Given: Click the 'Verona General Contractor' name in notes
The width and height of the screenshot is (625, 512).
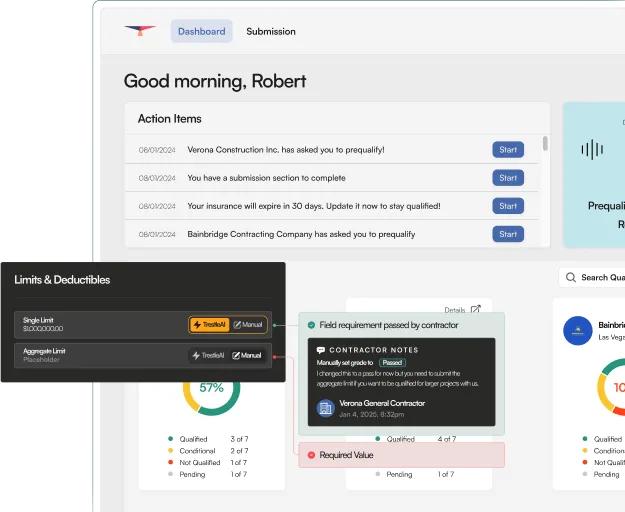Looking at the screenshot, I should coord(382,403).
